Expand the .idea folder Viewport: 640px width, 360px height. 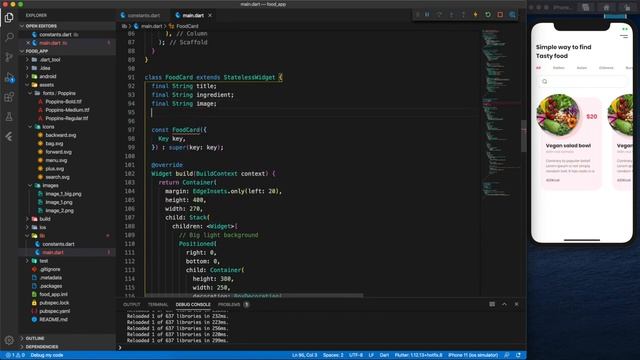point(45,68)
